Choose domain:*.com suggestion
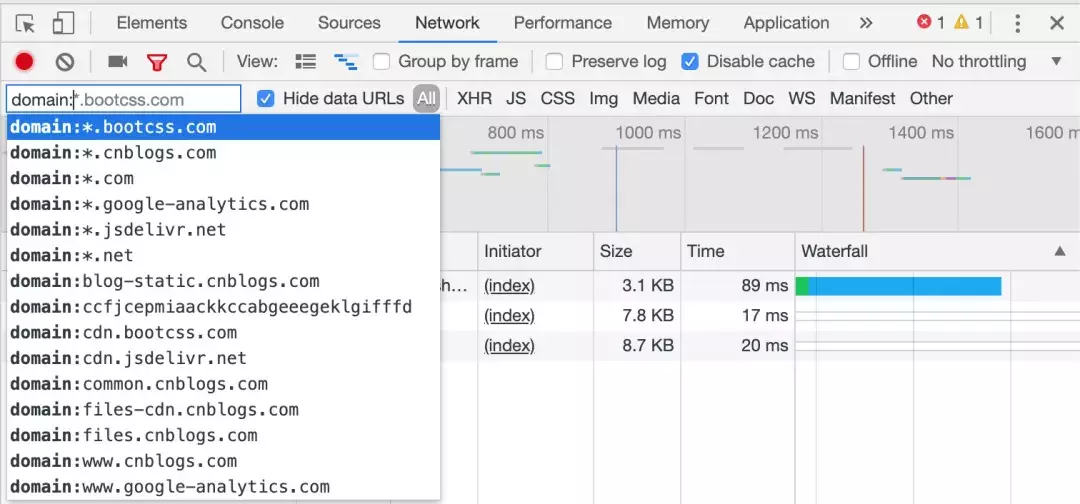Viewport: 1080px width, 504px height. (223, 179)
